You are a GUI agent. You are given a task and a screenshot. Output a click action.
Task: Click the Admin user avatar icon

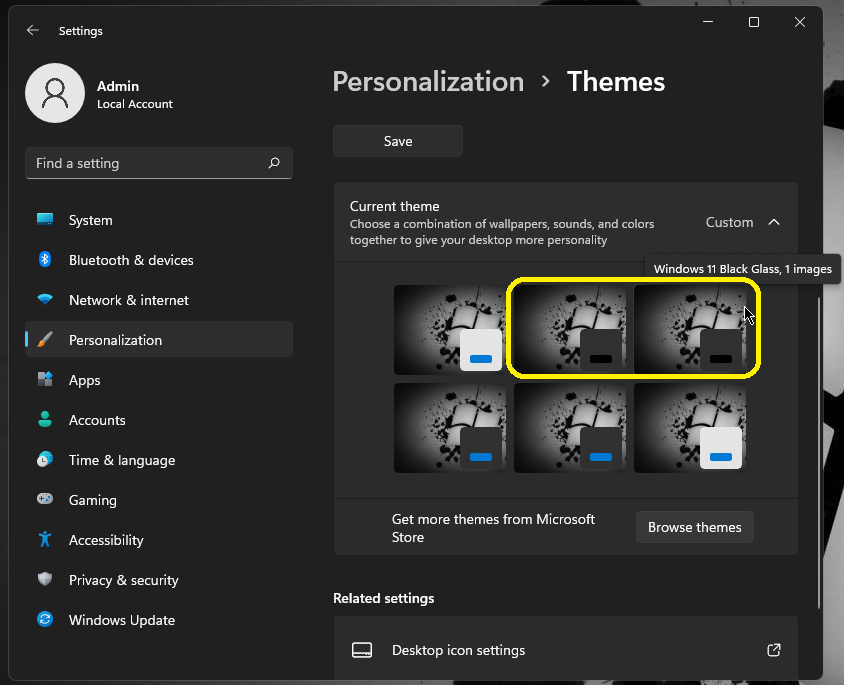(x=55, y=93)
